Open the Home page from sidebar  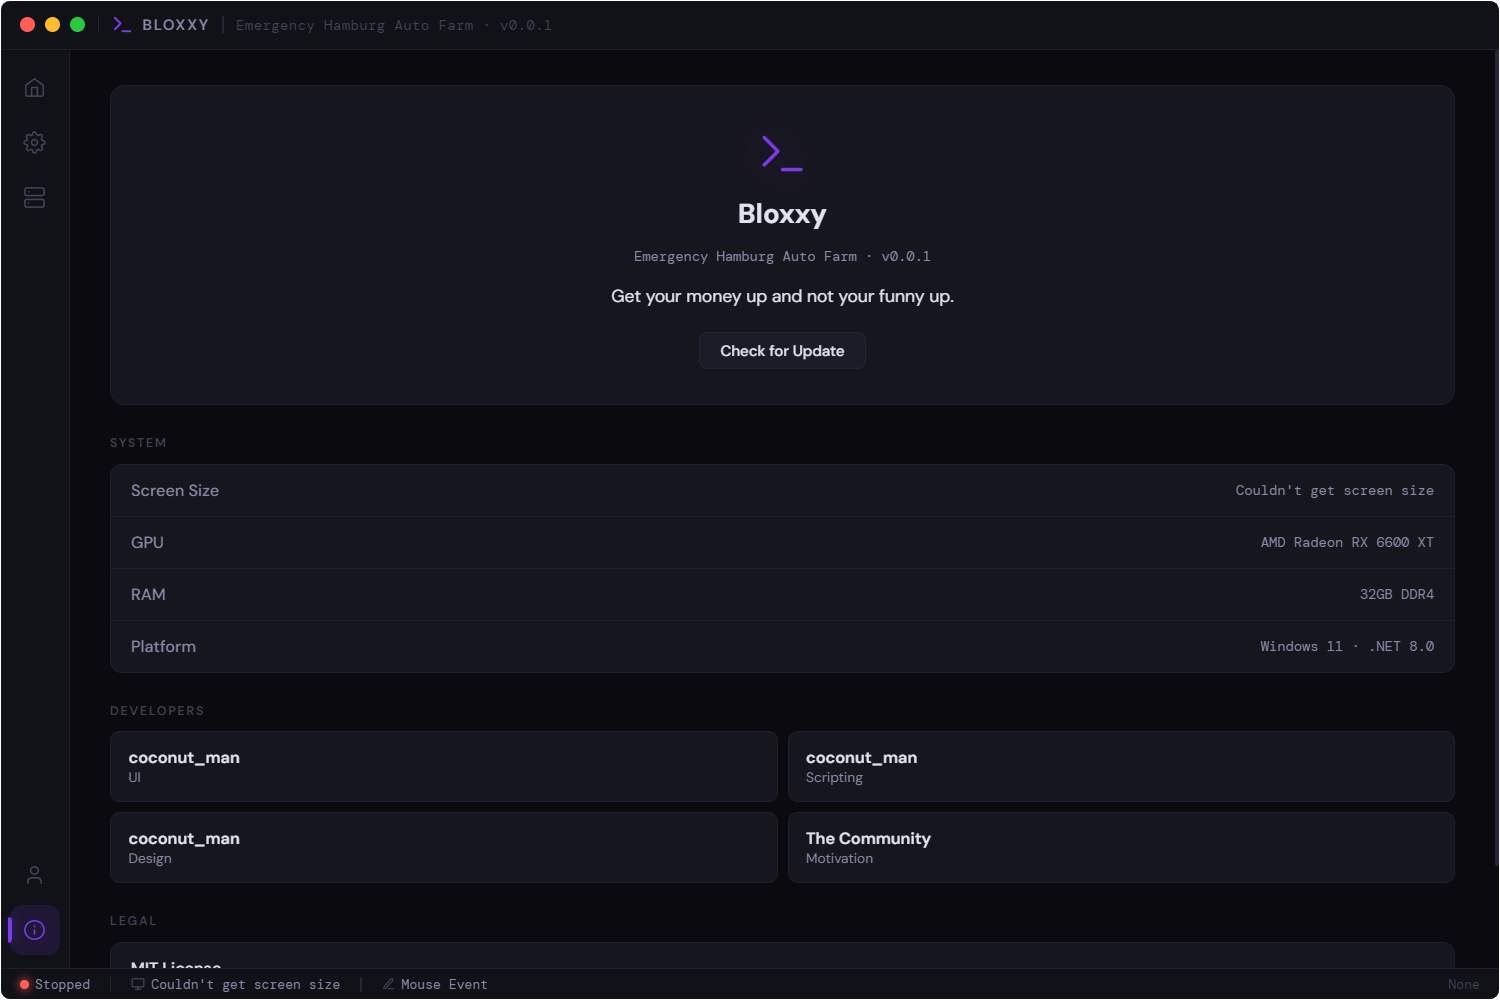pos(35,88)
